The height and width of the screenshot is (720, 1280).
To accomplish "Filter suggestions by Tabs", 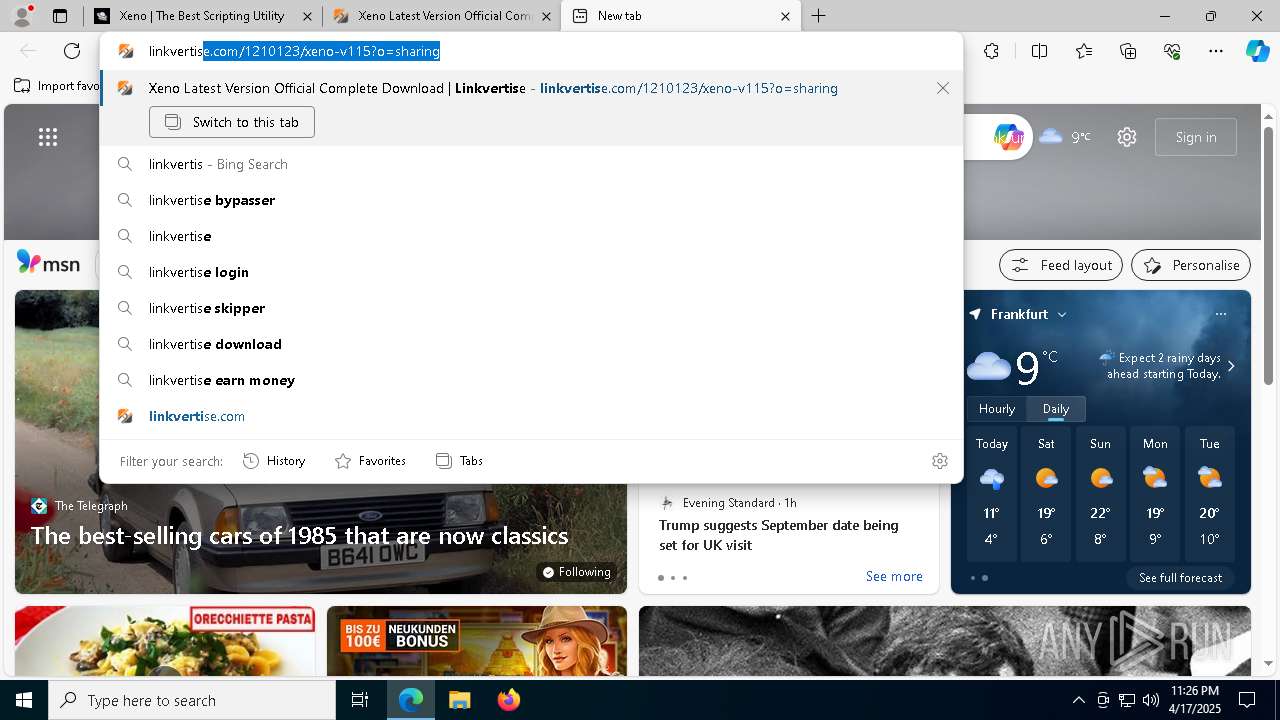I will (x=459, y=461).
